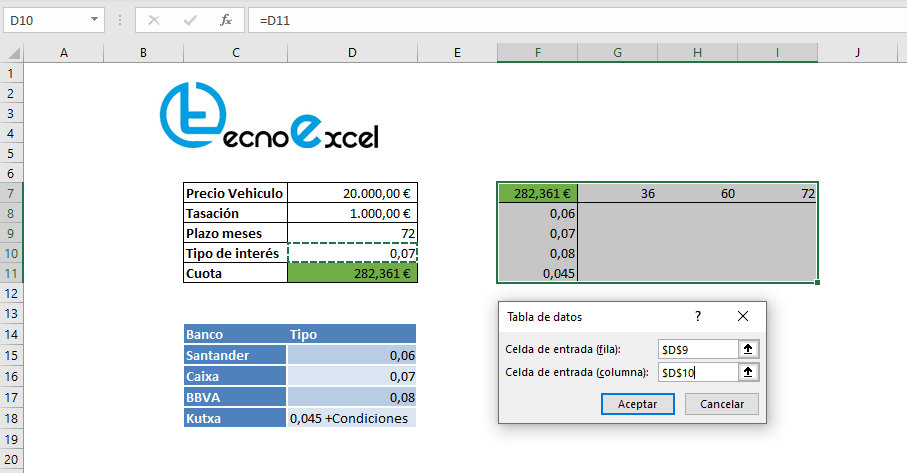Click Caixa rate cell D16 with 0,07
Screen dimensions: 907x473
[x=352, y=376]
